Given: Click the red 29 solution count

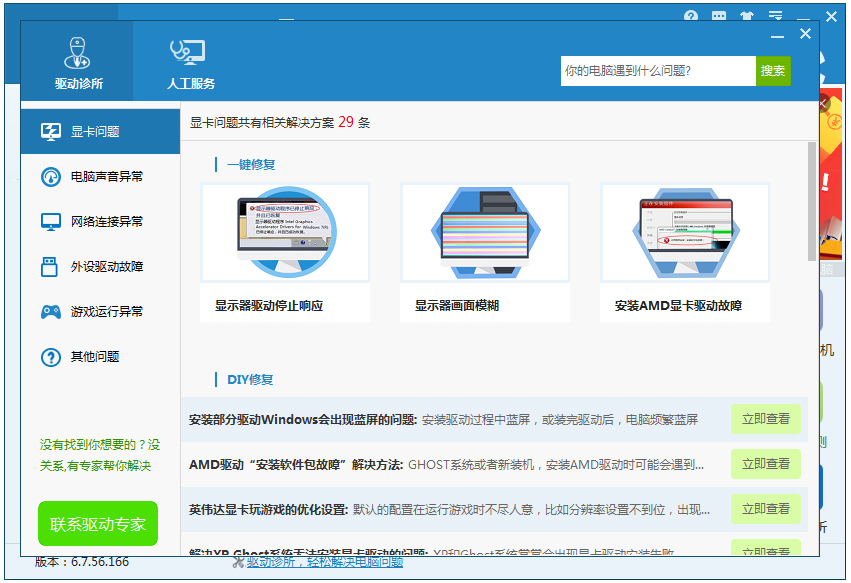Looking at the screenshot, I should click(x=346, y=122).
